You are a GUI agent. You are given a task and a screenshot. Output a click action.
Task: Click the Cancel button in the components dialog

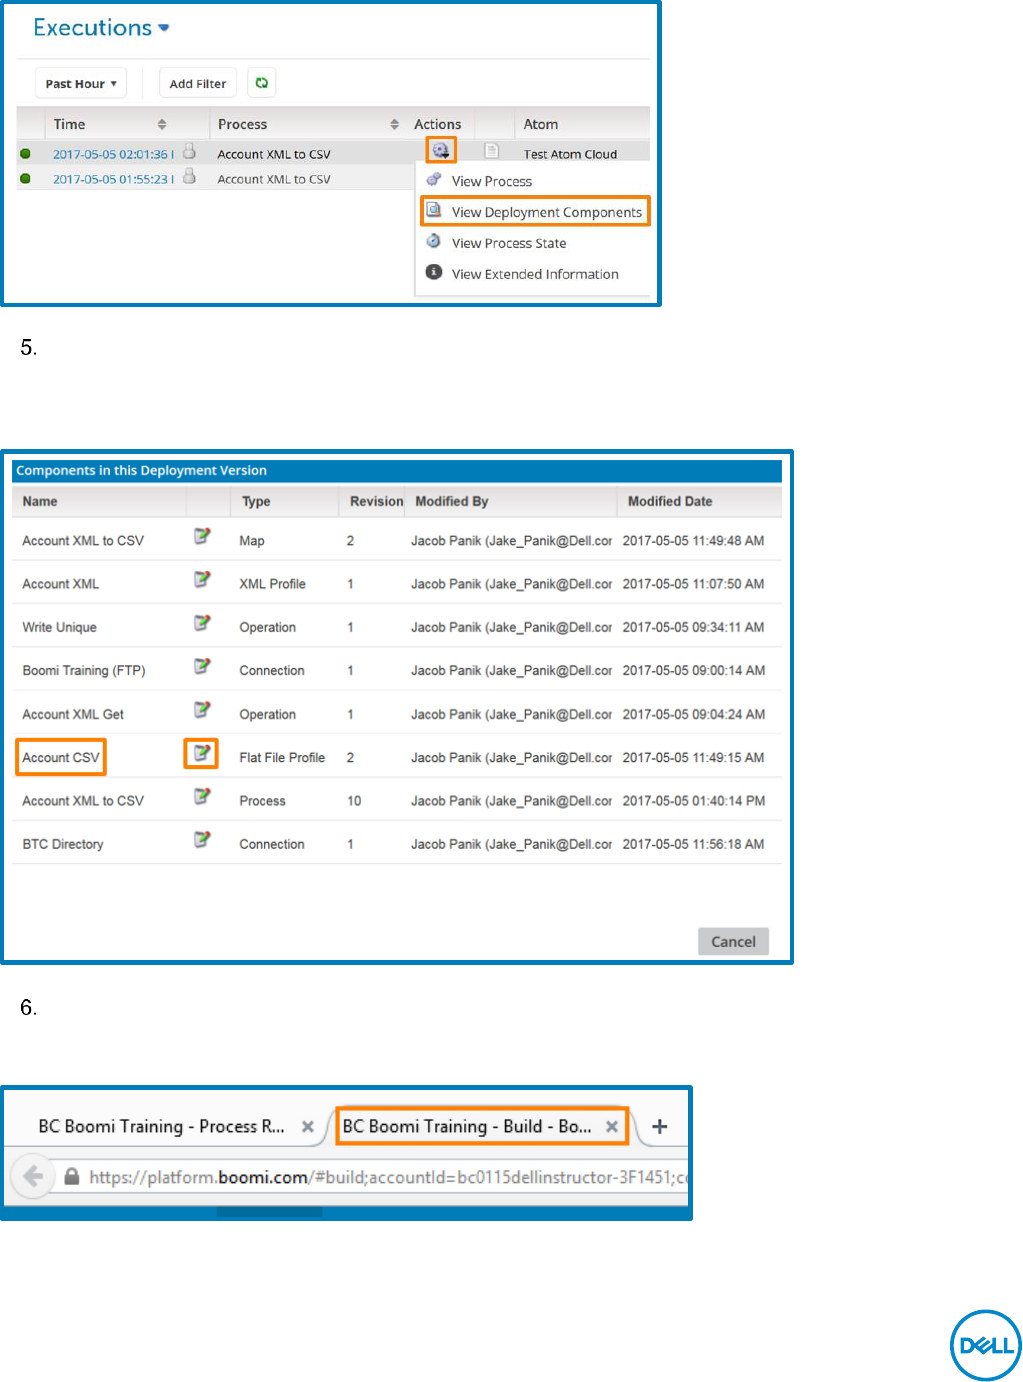pos(733,941)
